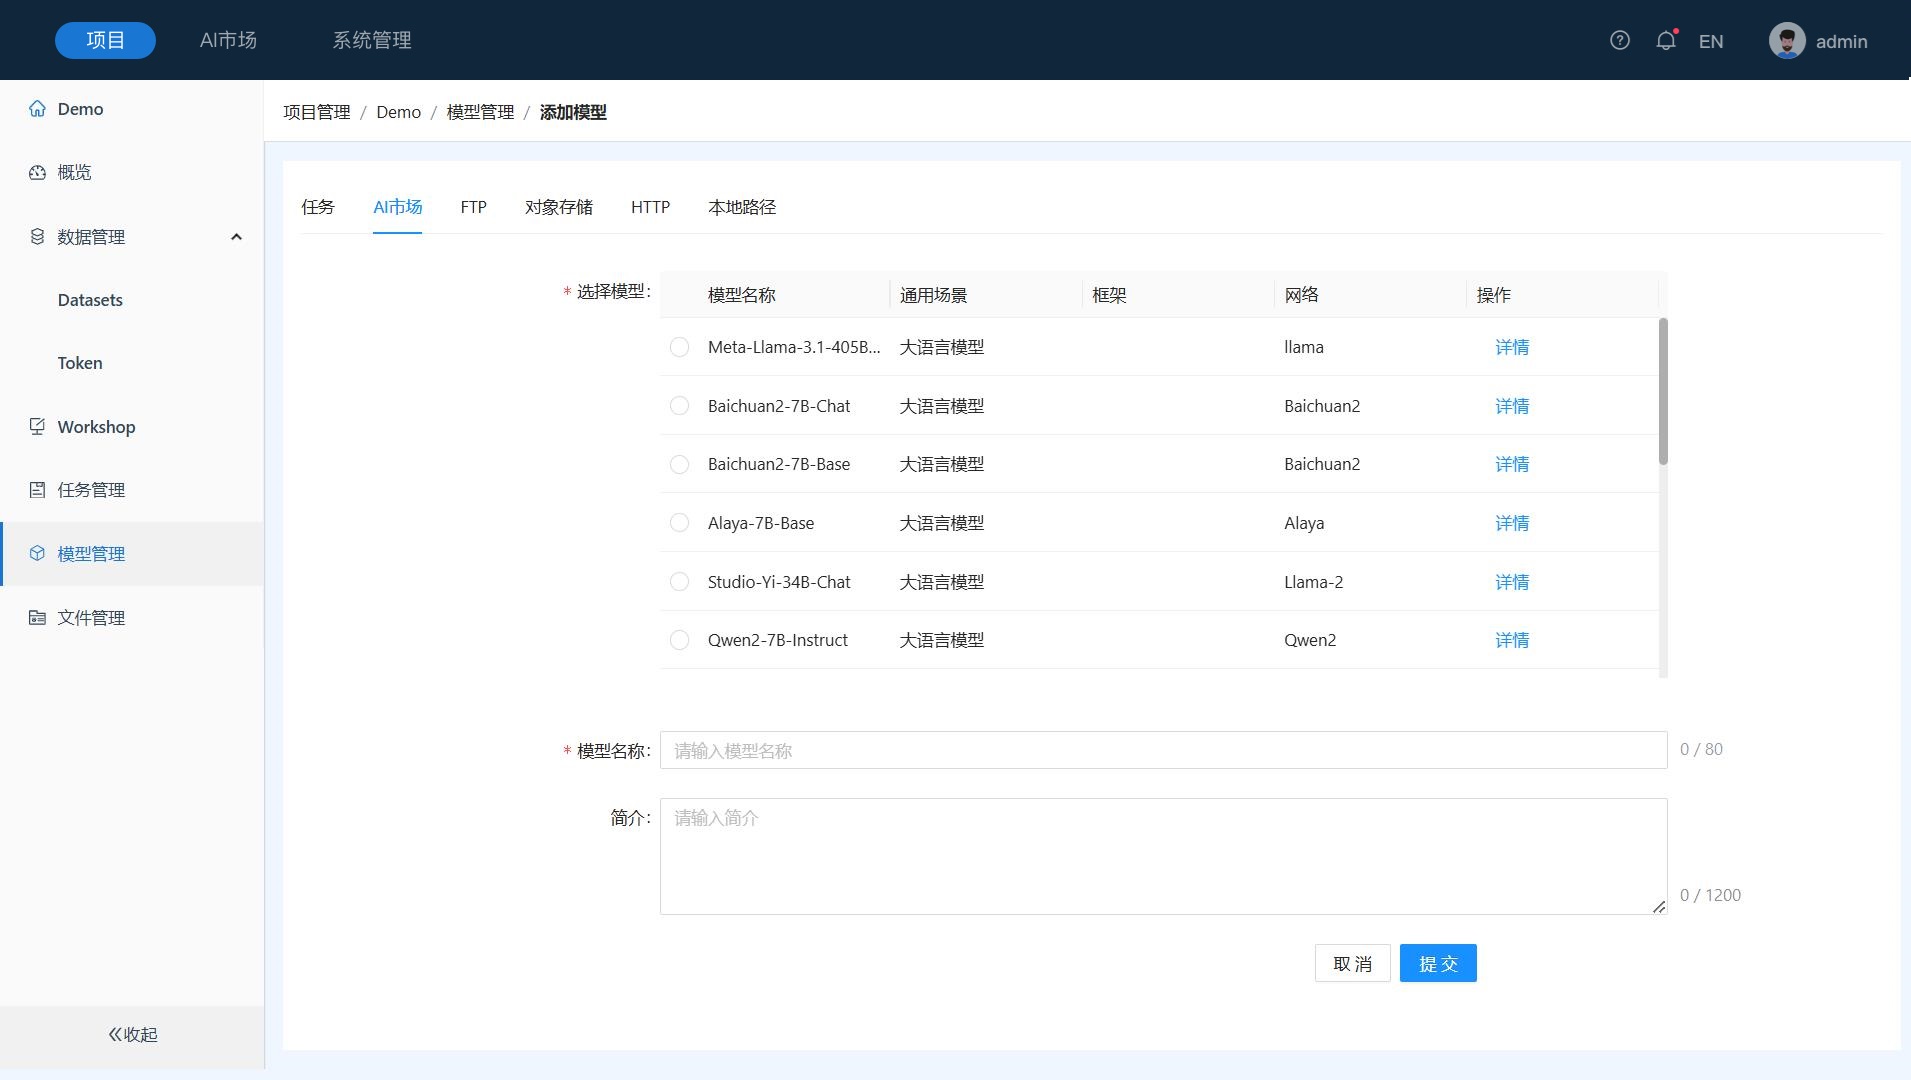
Task: Switch language using the EN toggle
Action: coord(1710,42)
